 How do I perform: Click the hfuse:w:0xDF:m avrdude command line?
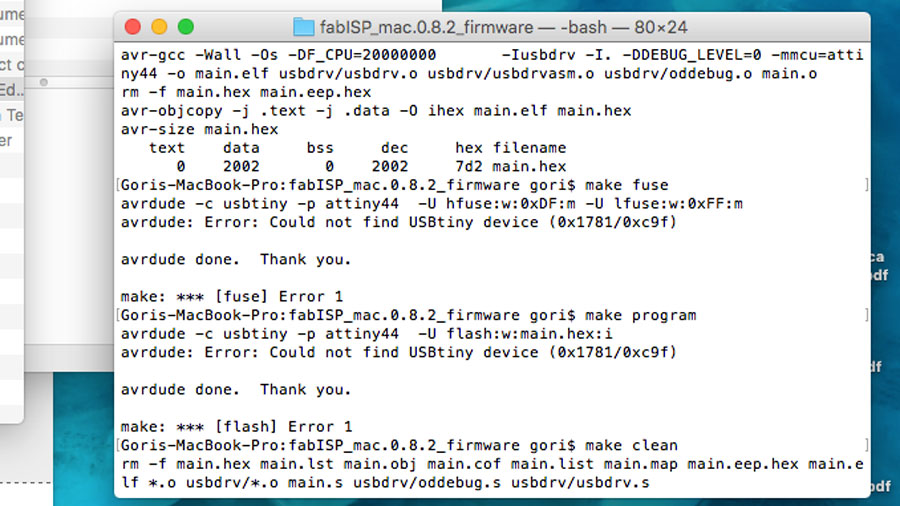click(x=432, y=204)
